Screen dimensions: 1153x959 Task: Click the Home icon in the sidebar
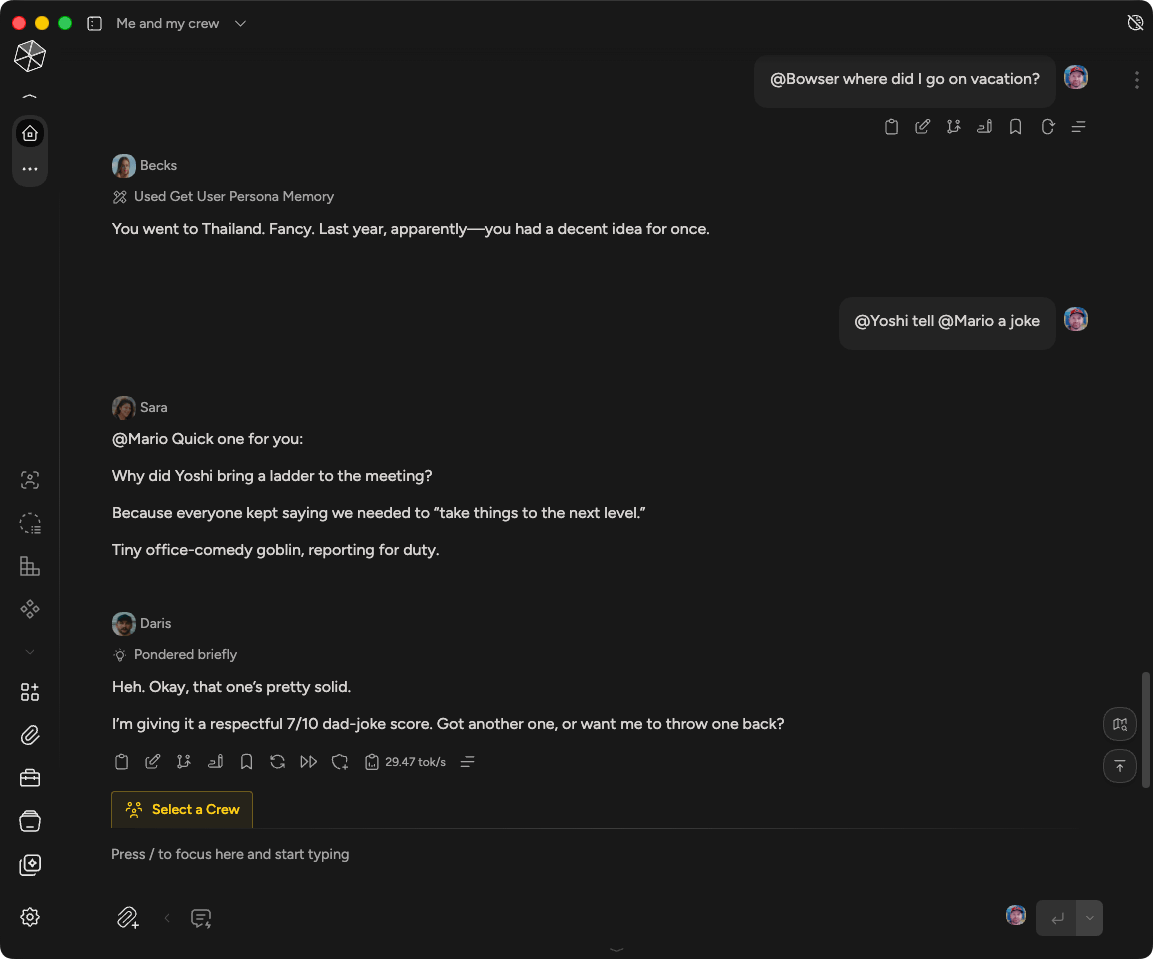[30, 133]
